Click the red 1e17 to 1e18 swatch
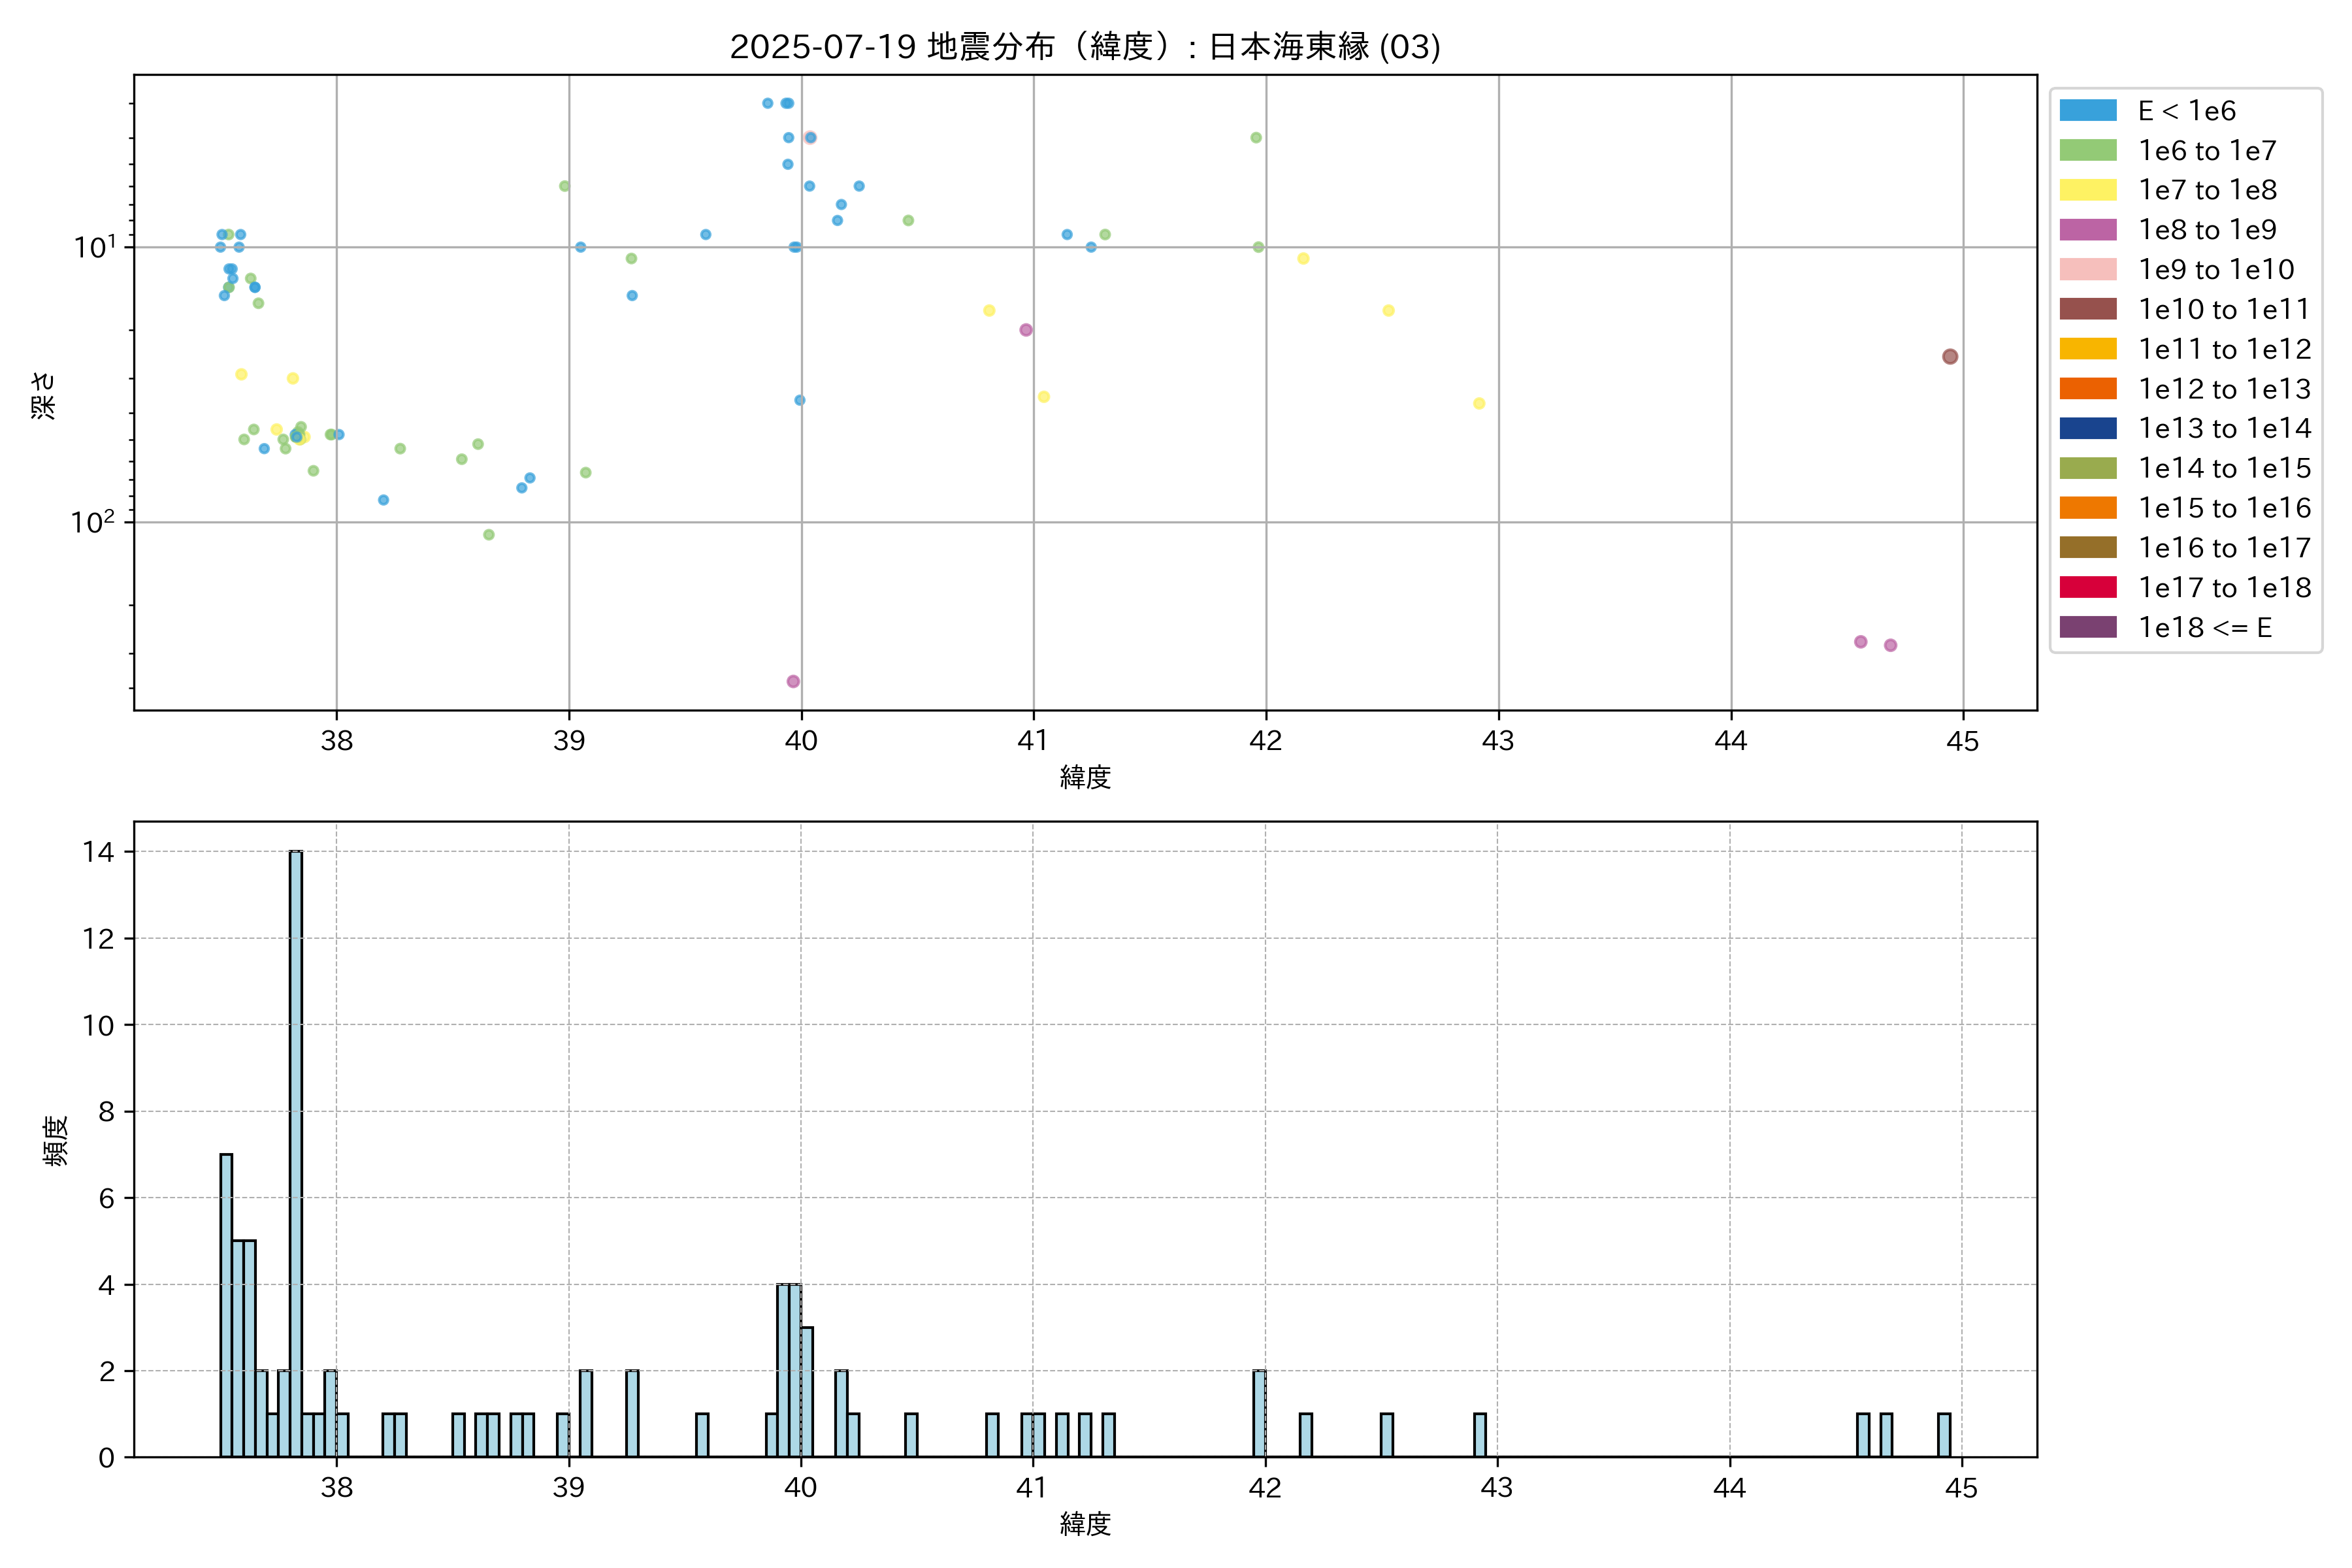 [2087, 587]
